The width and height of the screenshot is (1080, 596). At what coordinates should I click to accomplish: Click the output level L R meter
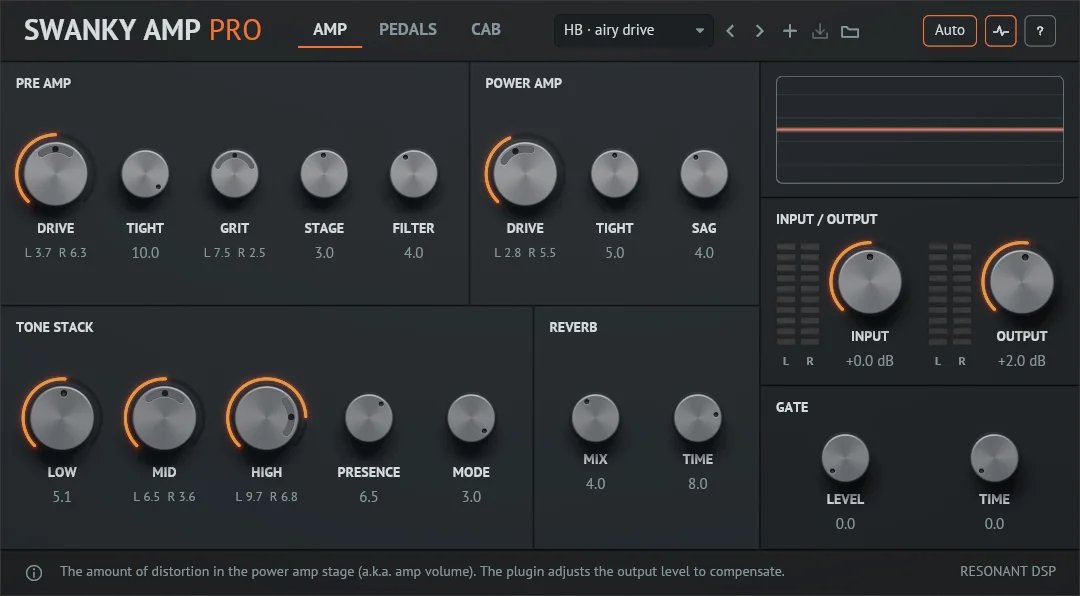[x=950, y=294]
